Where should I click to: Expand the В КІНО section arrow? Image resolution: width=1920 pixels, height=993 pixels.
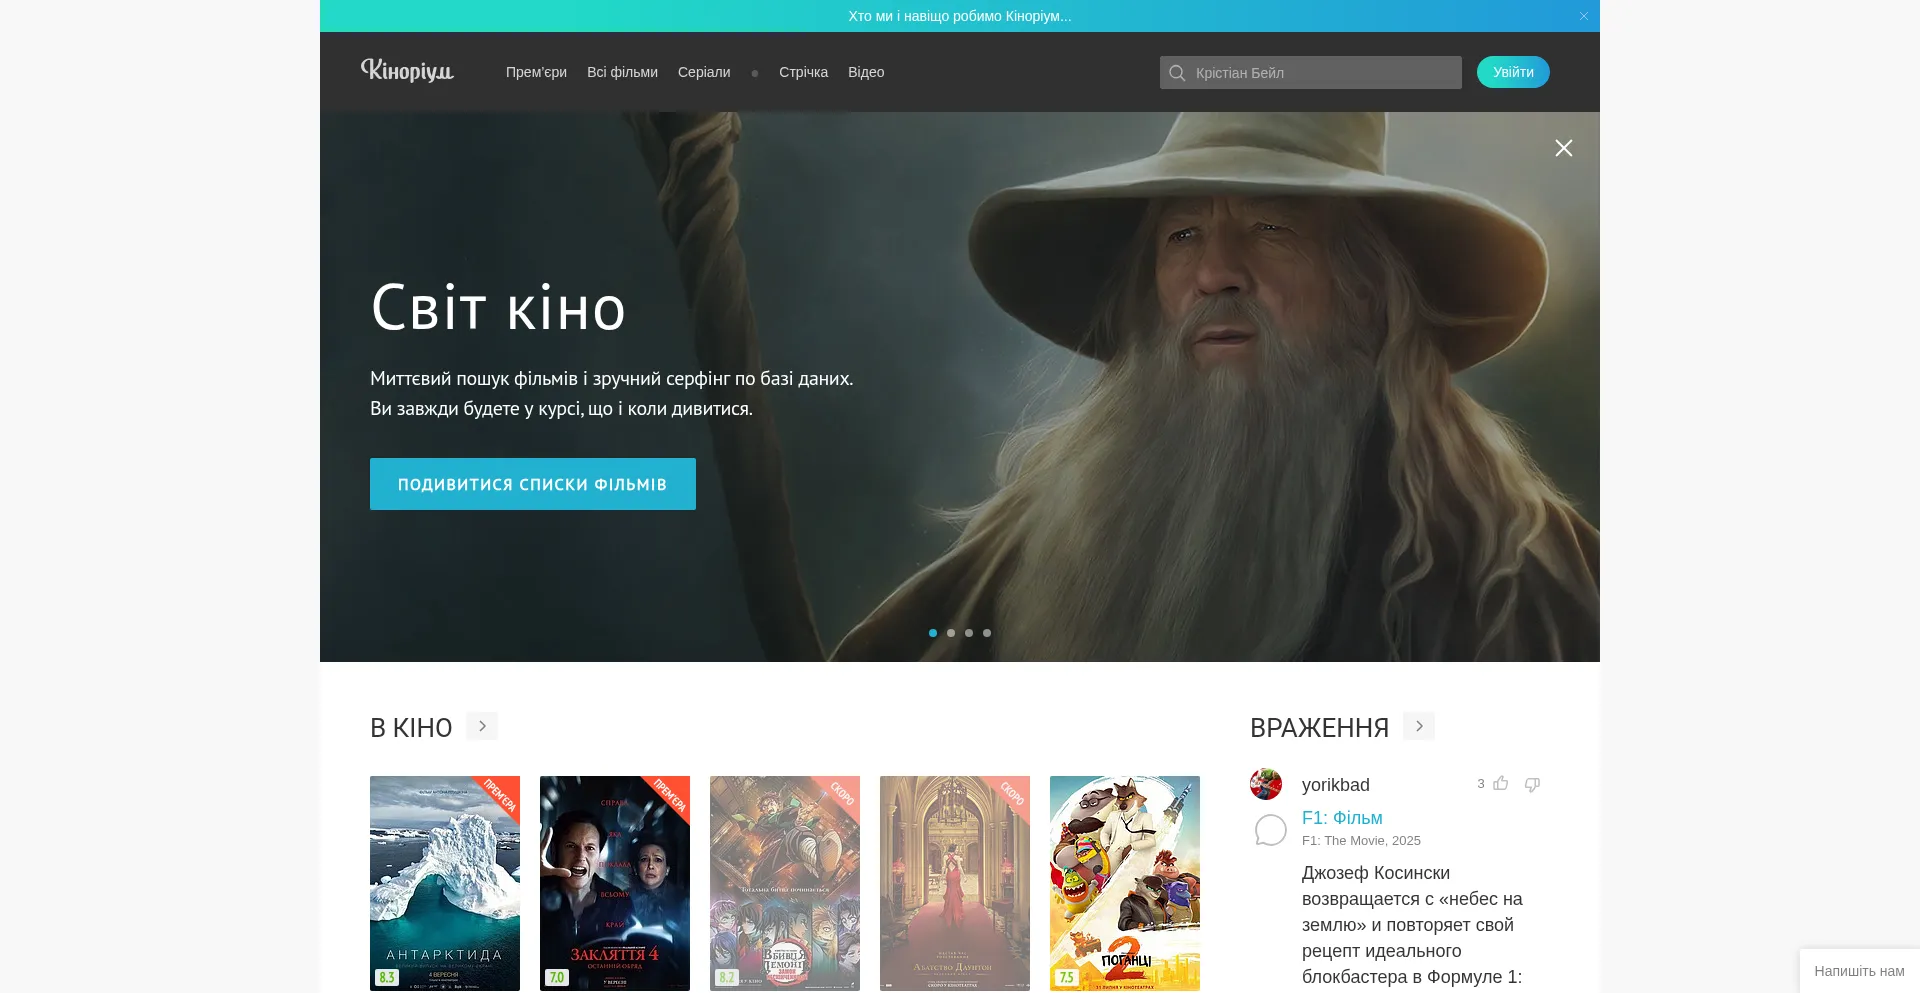coord(482,726)
